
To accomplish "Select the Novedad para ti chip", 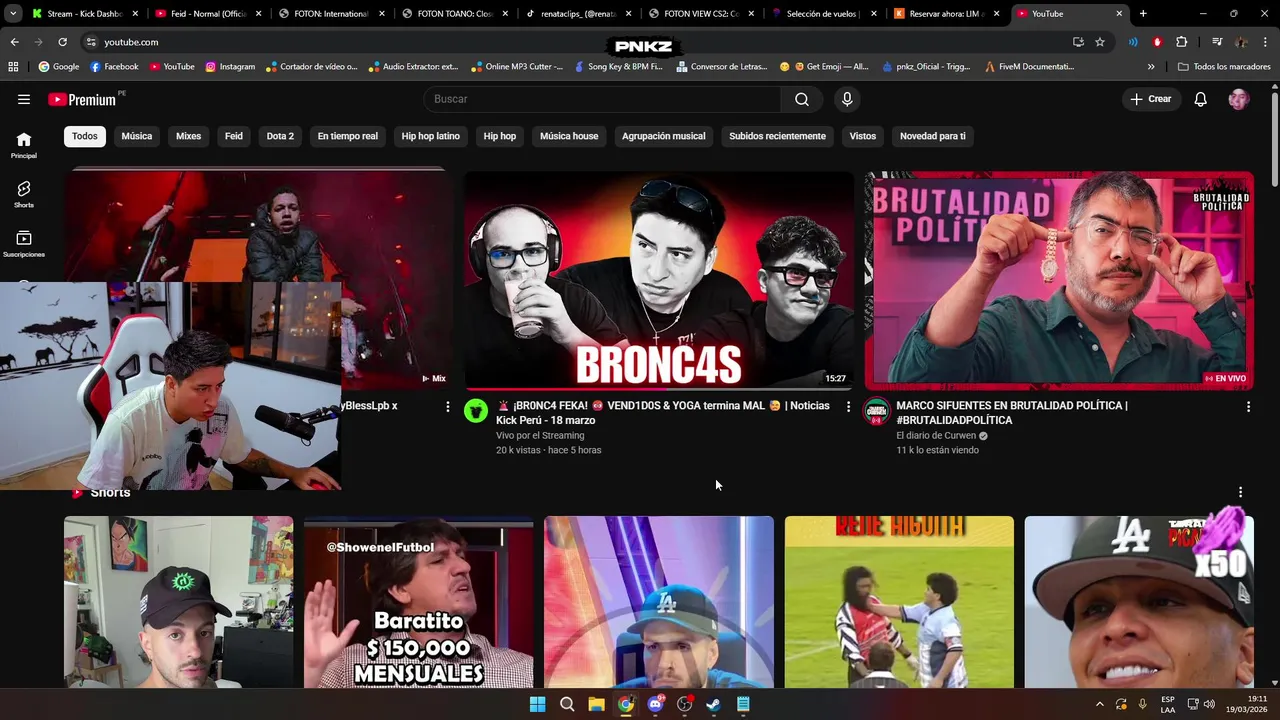I will point(933,136).
